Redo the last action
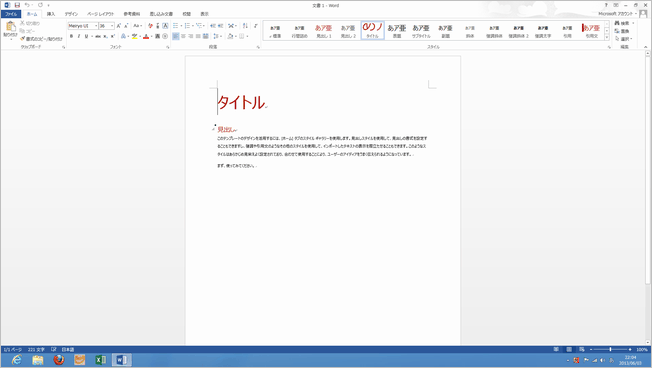Viewport: 652px width, 368px height. click(x=40, y=5)
